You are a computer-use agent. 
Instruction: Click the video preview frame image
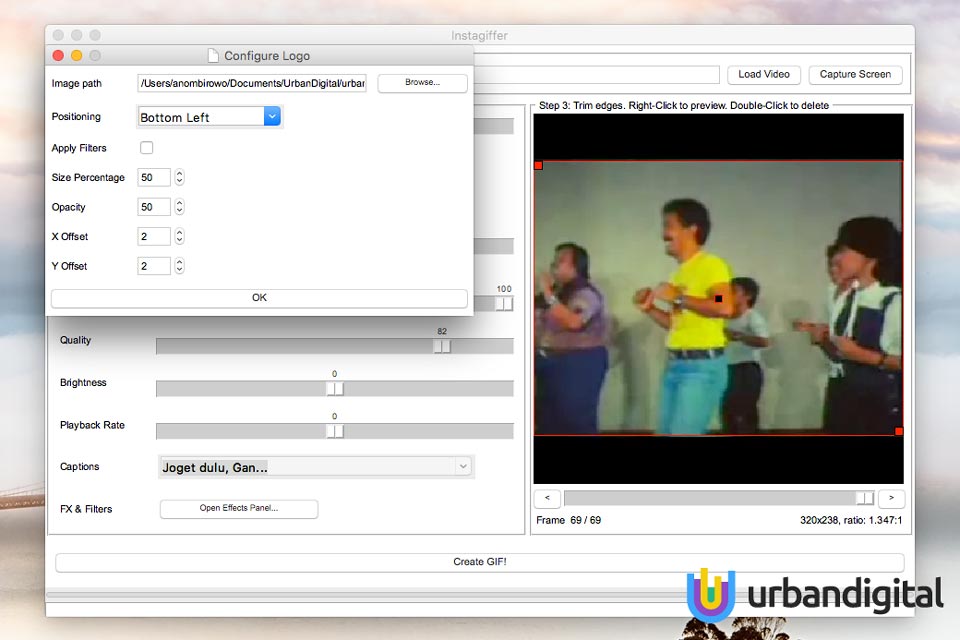pyautogui.click(x=718, y=298)
